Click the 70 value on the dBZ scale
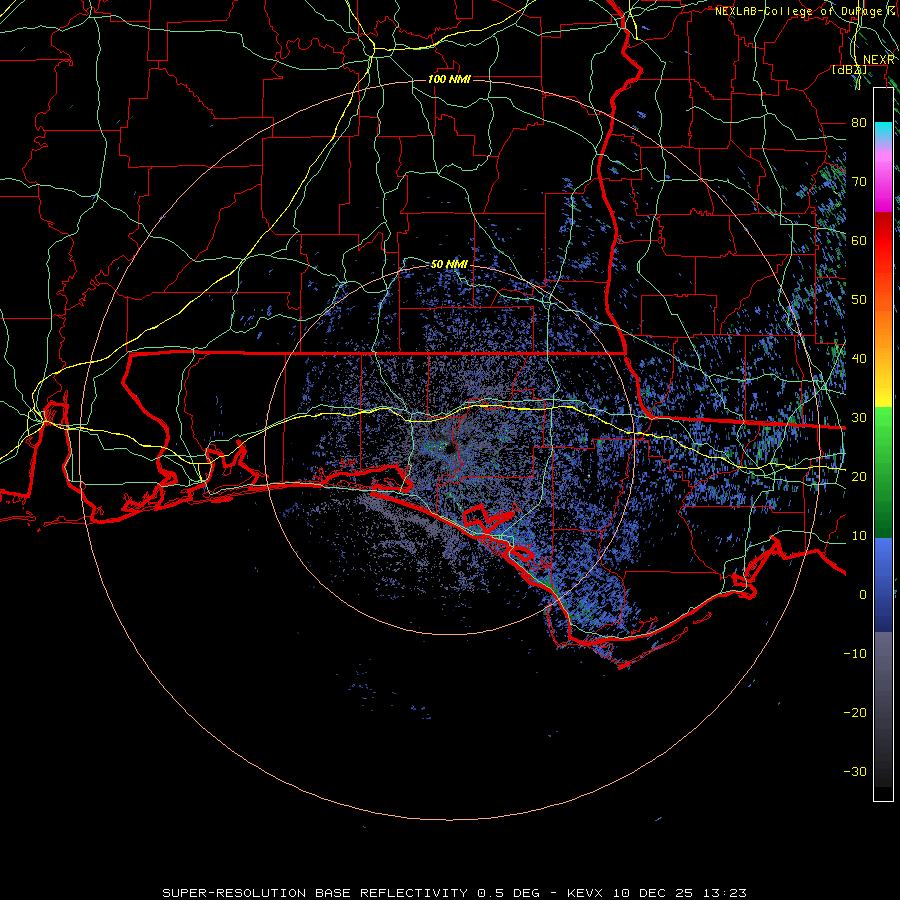The width and height of the screenshot is (900, 900). [x=859, y=181]
